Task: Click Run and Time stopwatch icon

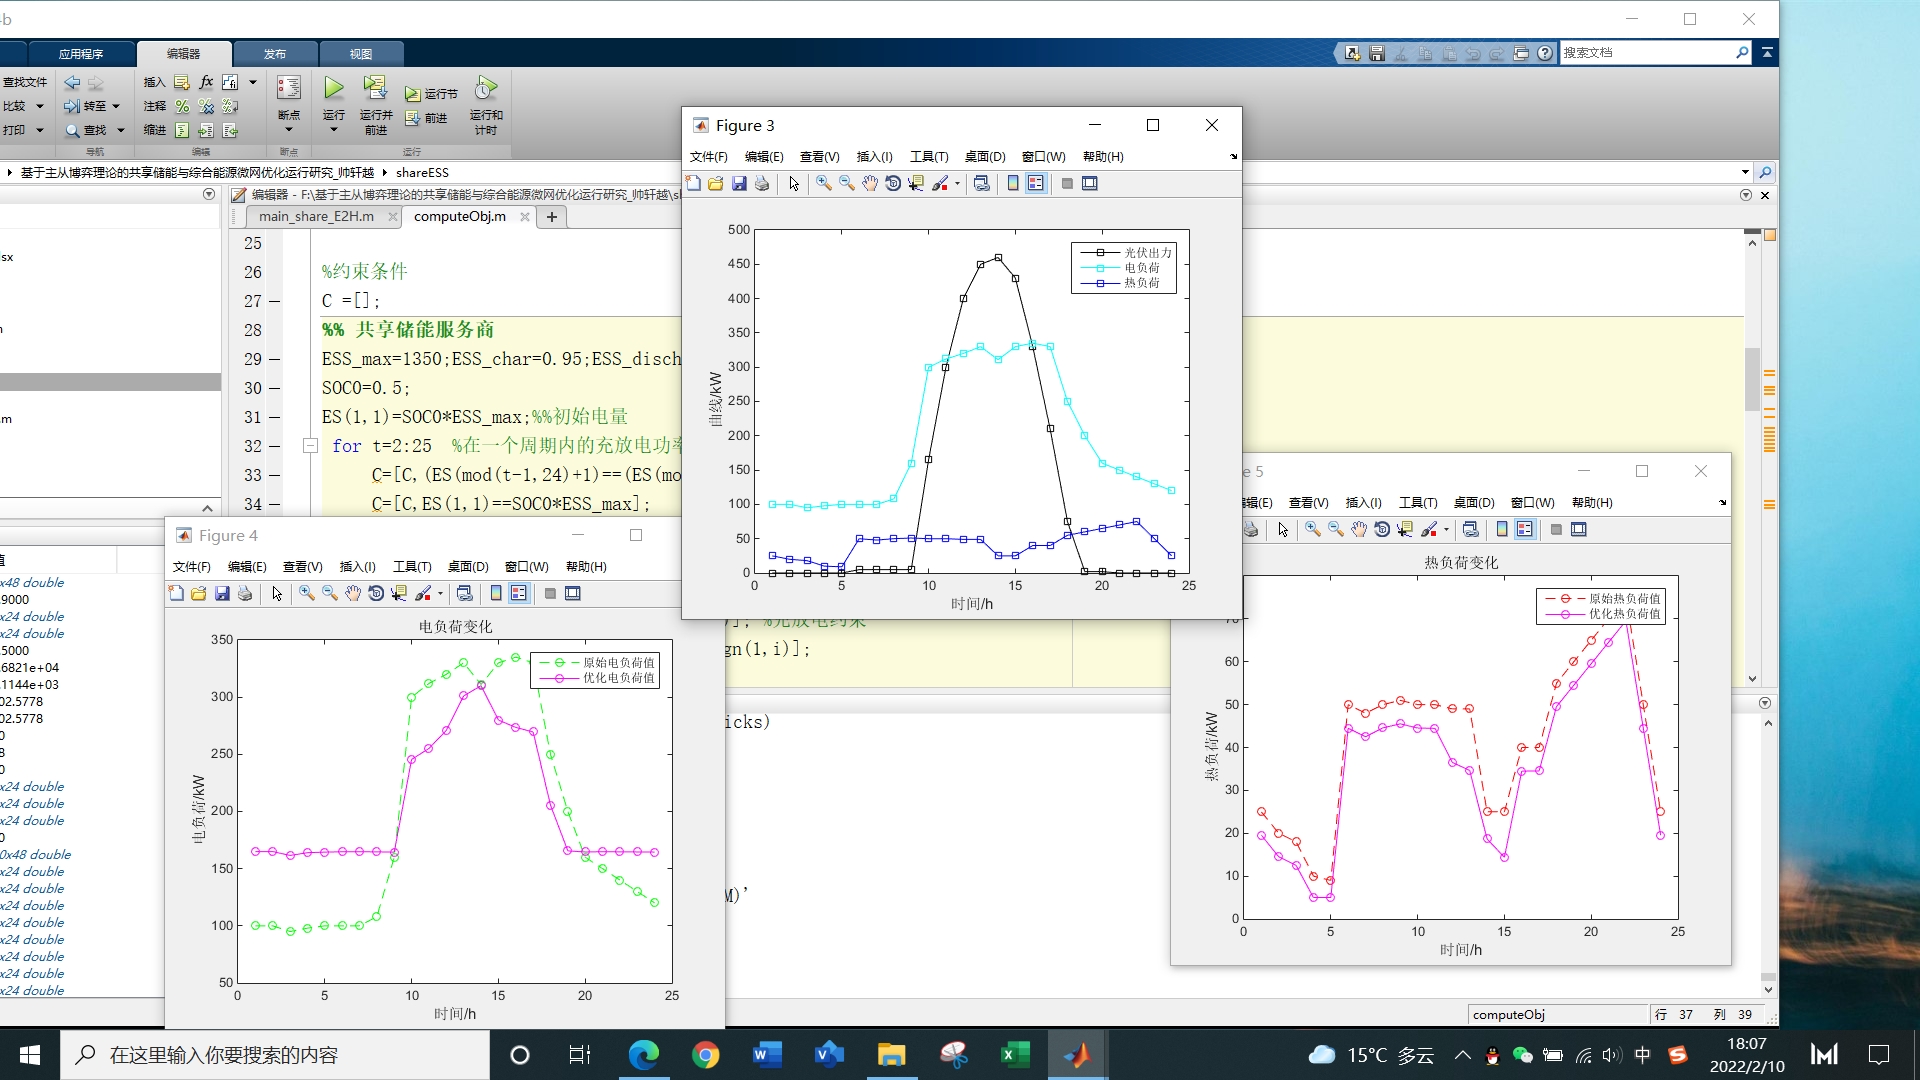Action: [486, 90]
